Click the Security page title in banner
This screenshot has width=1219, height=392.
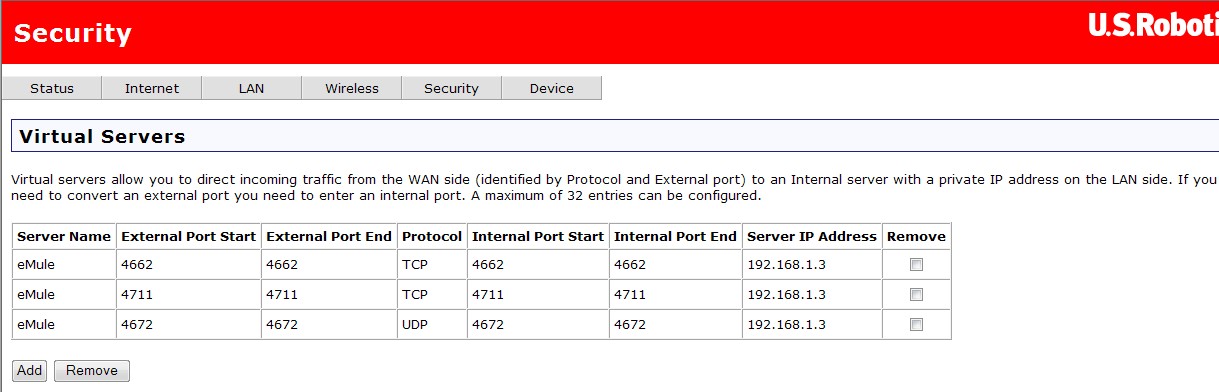point(73,34)
